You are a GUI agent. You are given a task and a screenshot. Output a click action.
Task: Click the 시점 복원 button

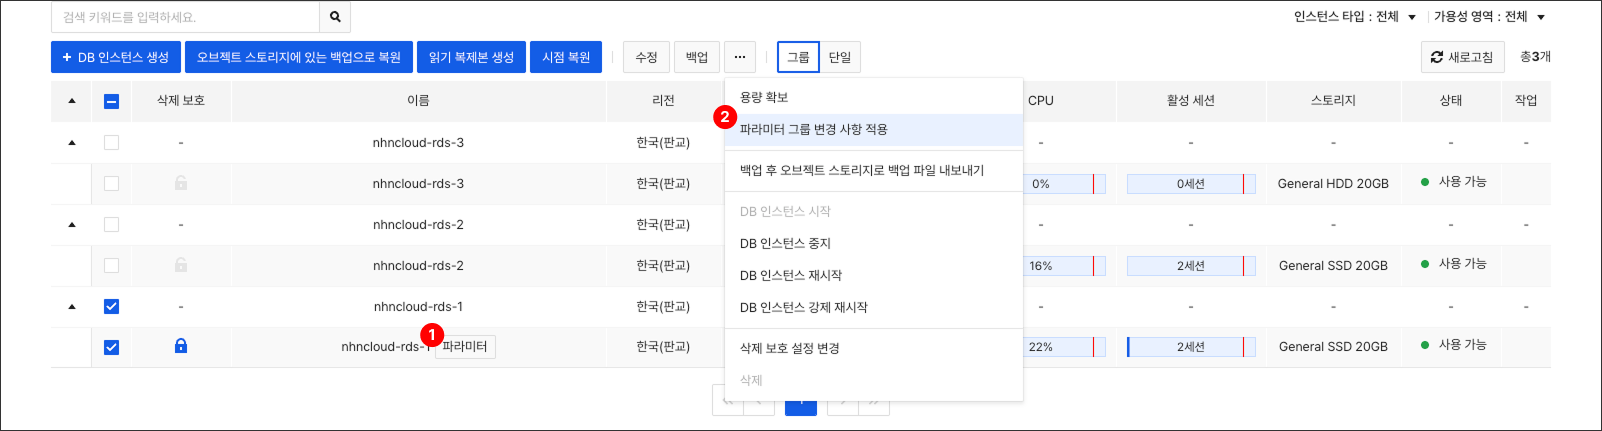(x=566, y=57)
